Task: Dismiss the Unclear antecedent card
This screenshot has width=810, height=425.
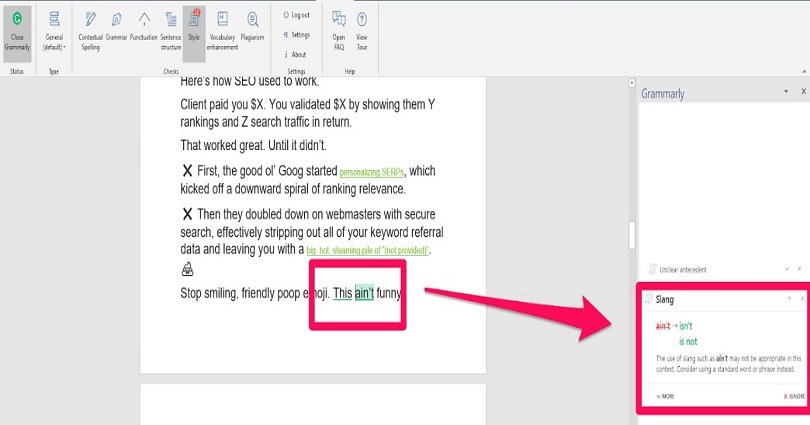Action: click(x=799, y=269)
